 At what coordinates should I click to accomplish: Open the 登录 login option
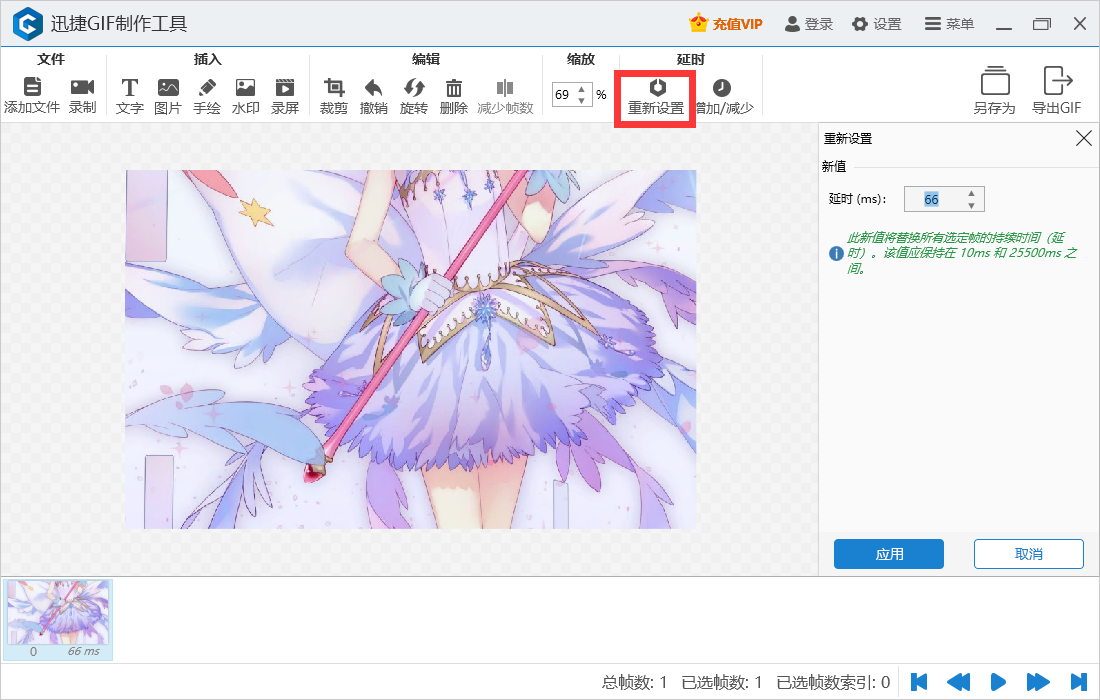coord(809,24)
